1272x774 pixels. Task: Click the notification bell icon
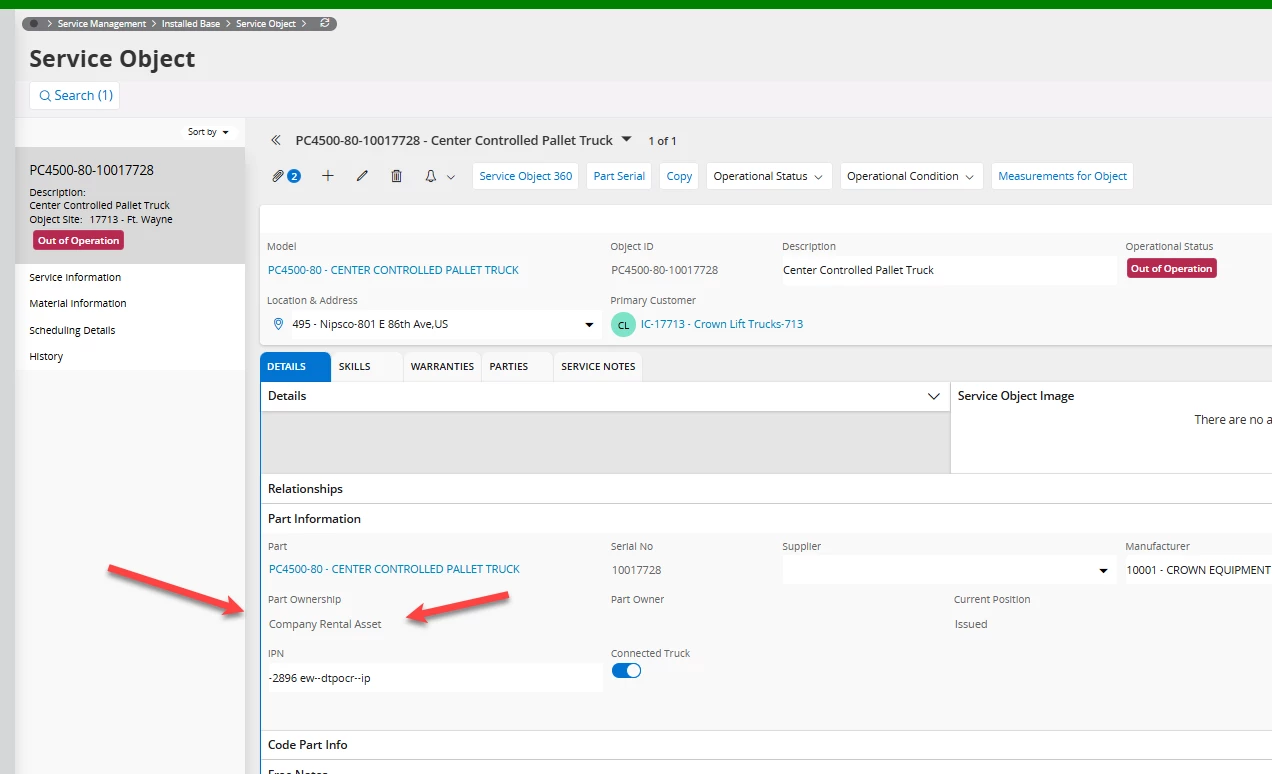pyautogui.click(x=431, y=176)
